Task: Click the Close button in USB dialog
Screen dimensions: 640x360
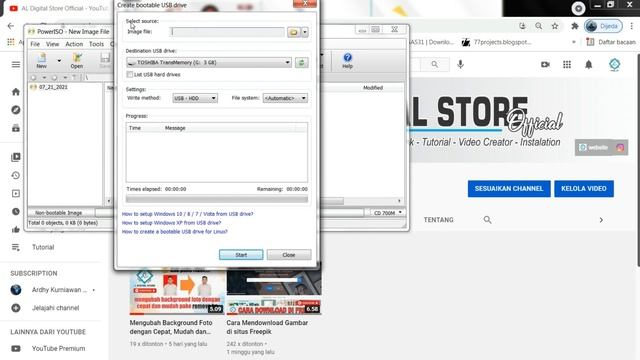Action: pos(289,255)
